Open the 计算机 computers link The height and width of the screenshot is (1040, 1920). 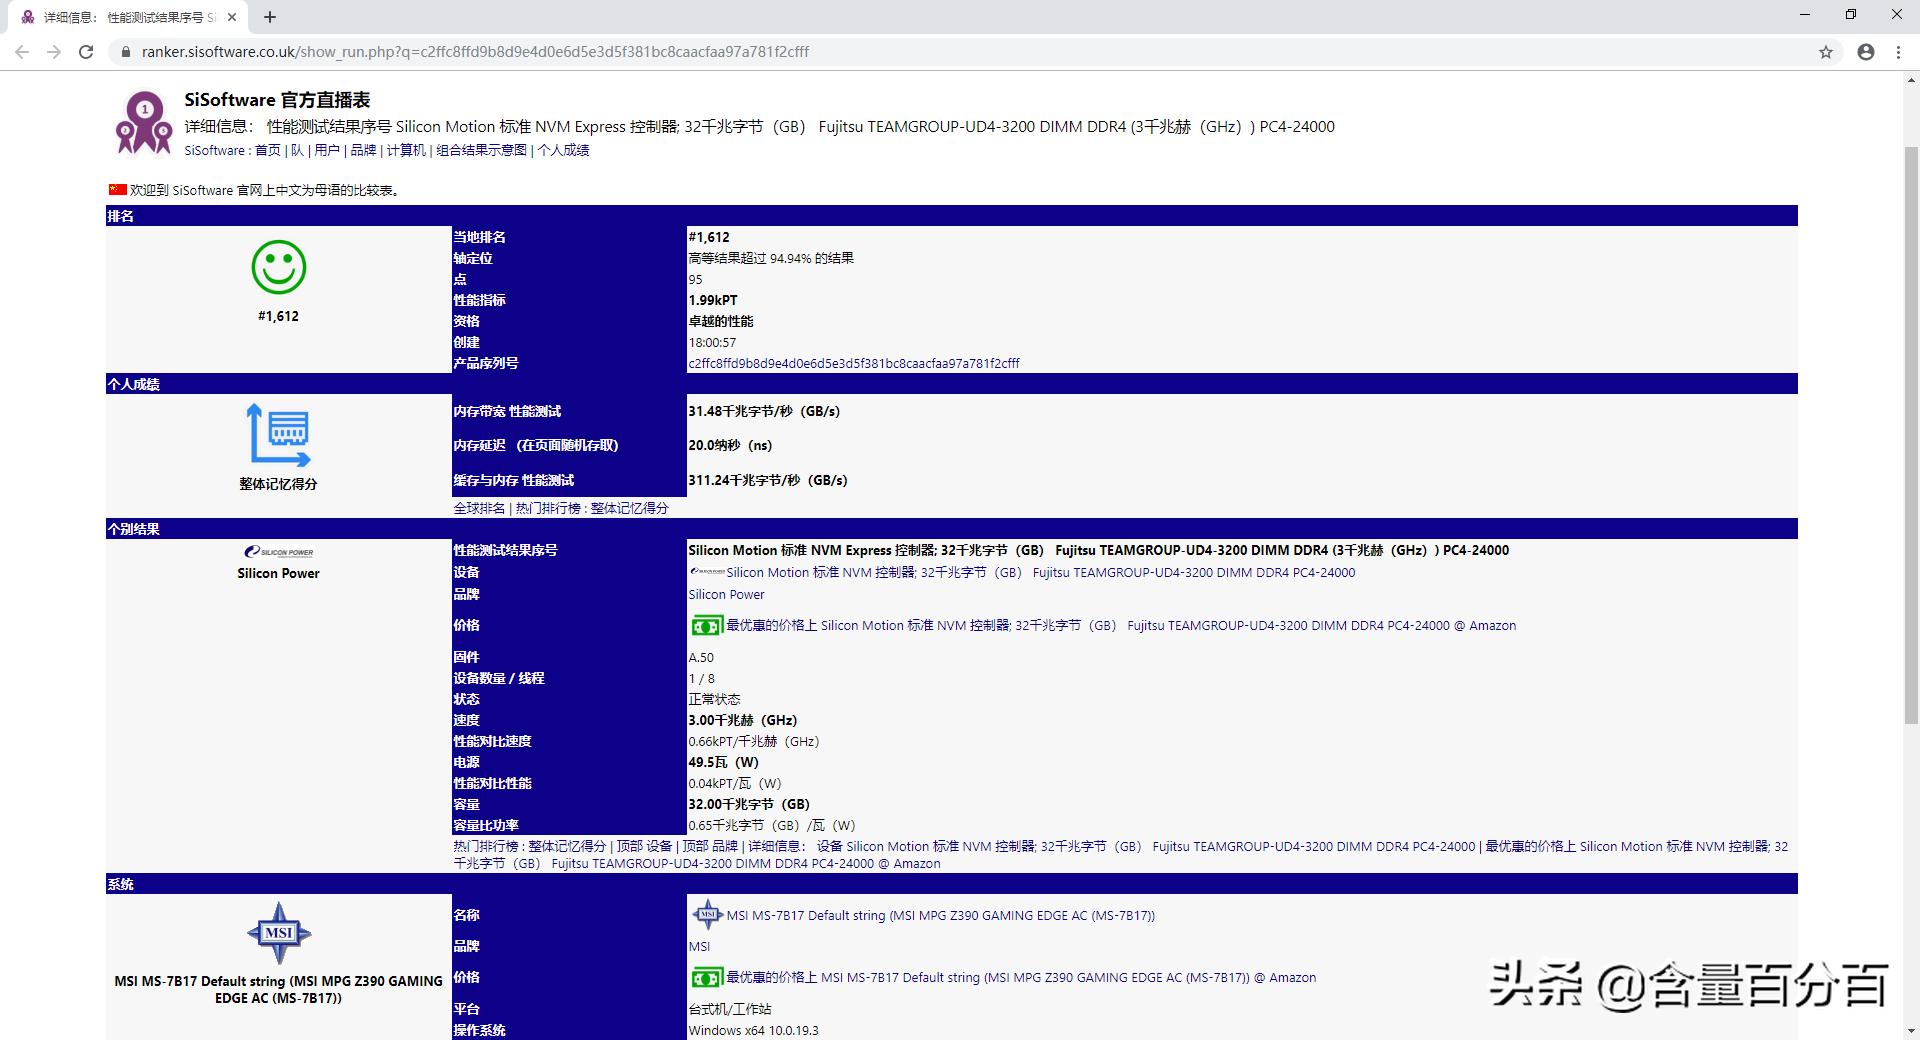tap(406, 150)
